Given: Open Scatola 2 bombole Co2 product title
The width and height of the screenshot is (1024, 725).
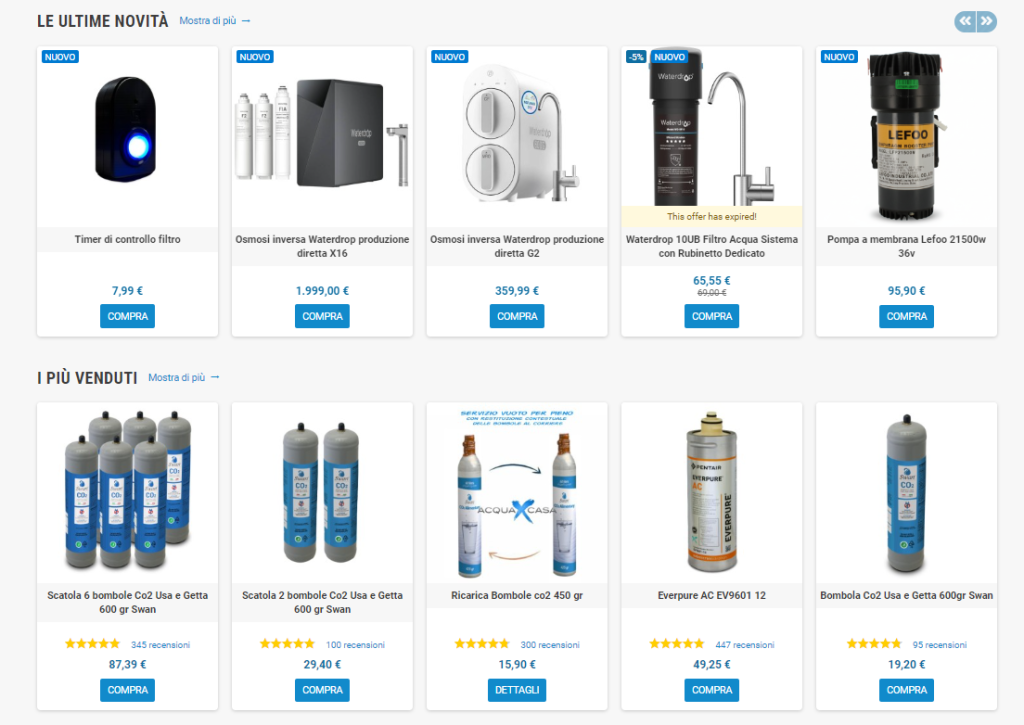Looking at the screenshot, I should coord(322,602).
